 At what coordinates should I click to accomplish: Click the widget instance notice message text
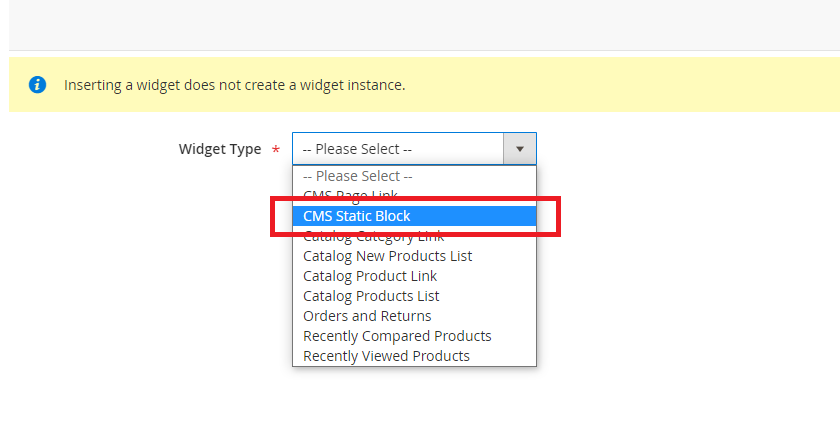tap(234, 85)
